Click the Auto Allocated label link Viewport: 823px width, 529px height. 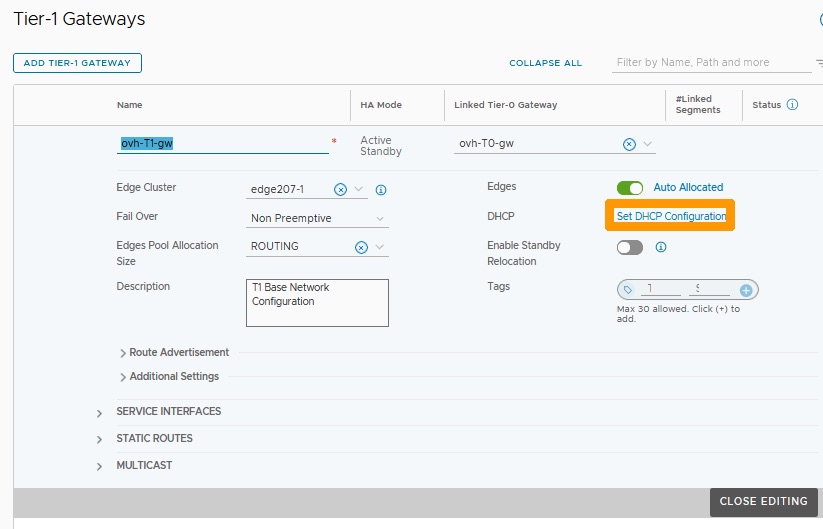pos(688,187)
